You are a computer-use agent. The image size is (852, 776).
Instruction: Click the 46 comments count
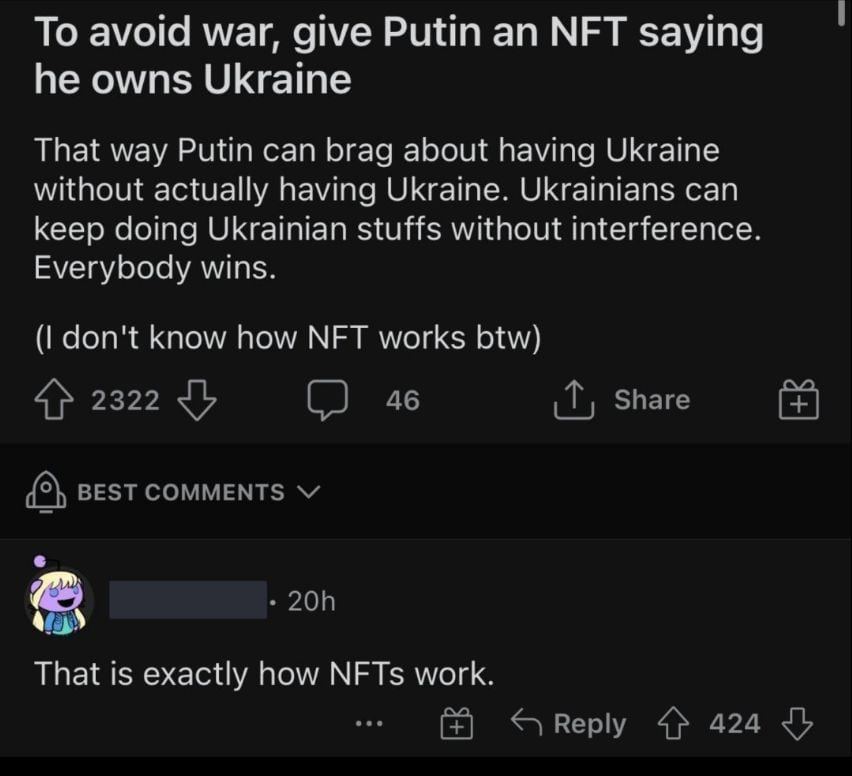[402, 401]
